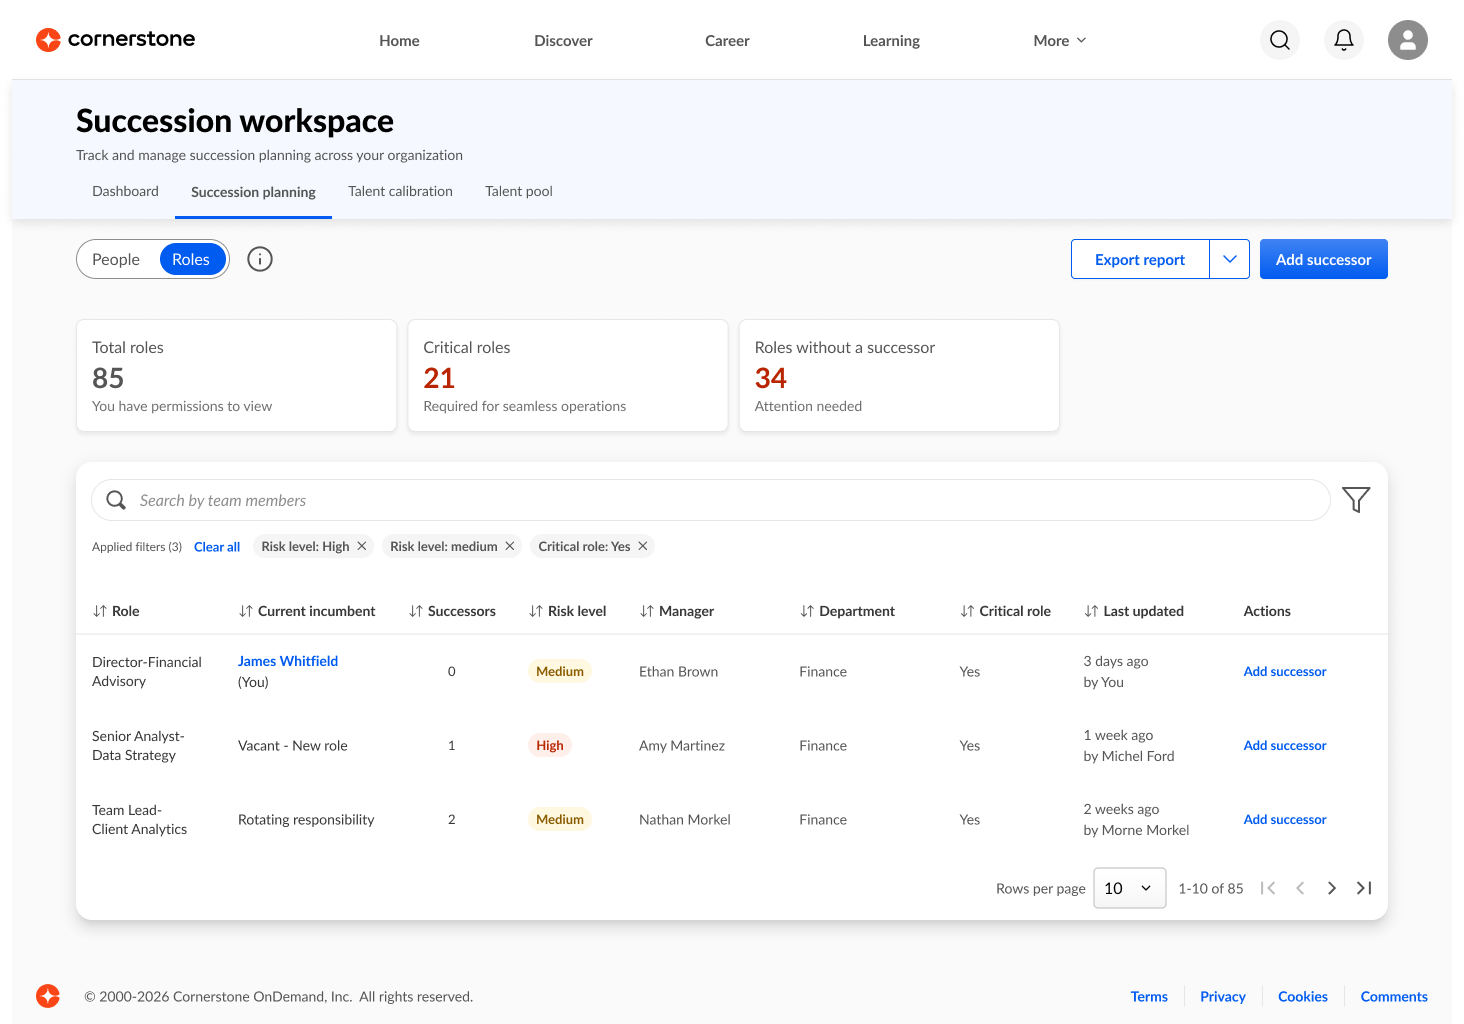
Task: Add successor for Team Lead-Client Analytics
Action: (1285, 819)
